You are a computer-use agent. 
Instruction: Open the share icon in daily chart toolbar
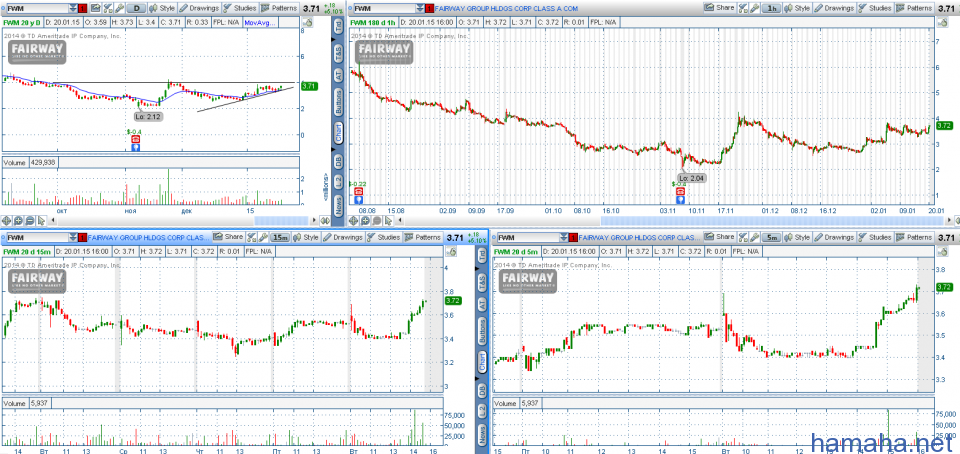pyautogui.click(x=96, y=9)
